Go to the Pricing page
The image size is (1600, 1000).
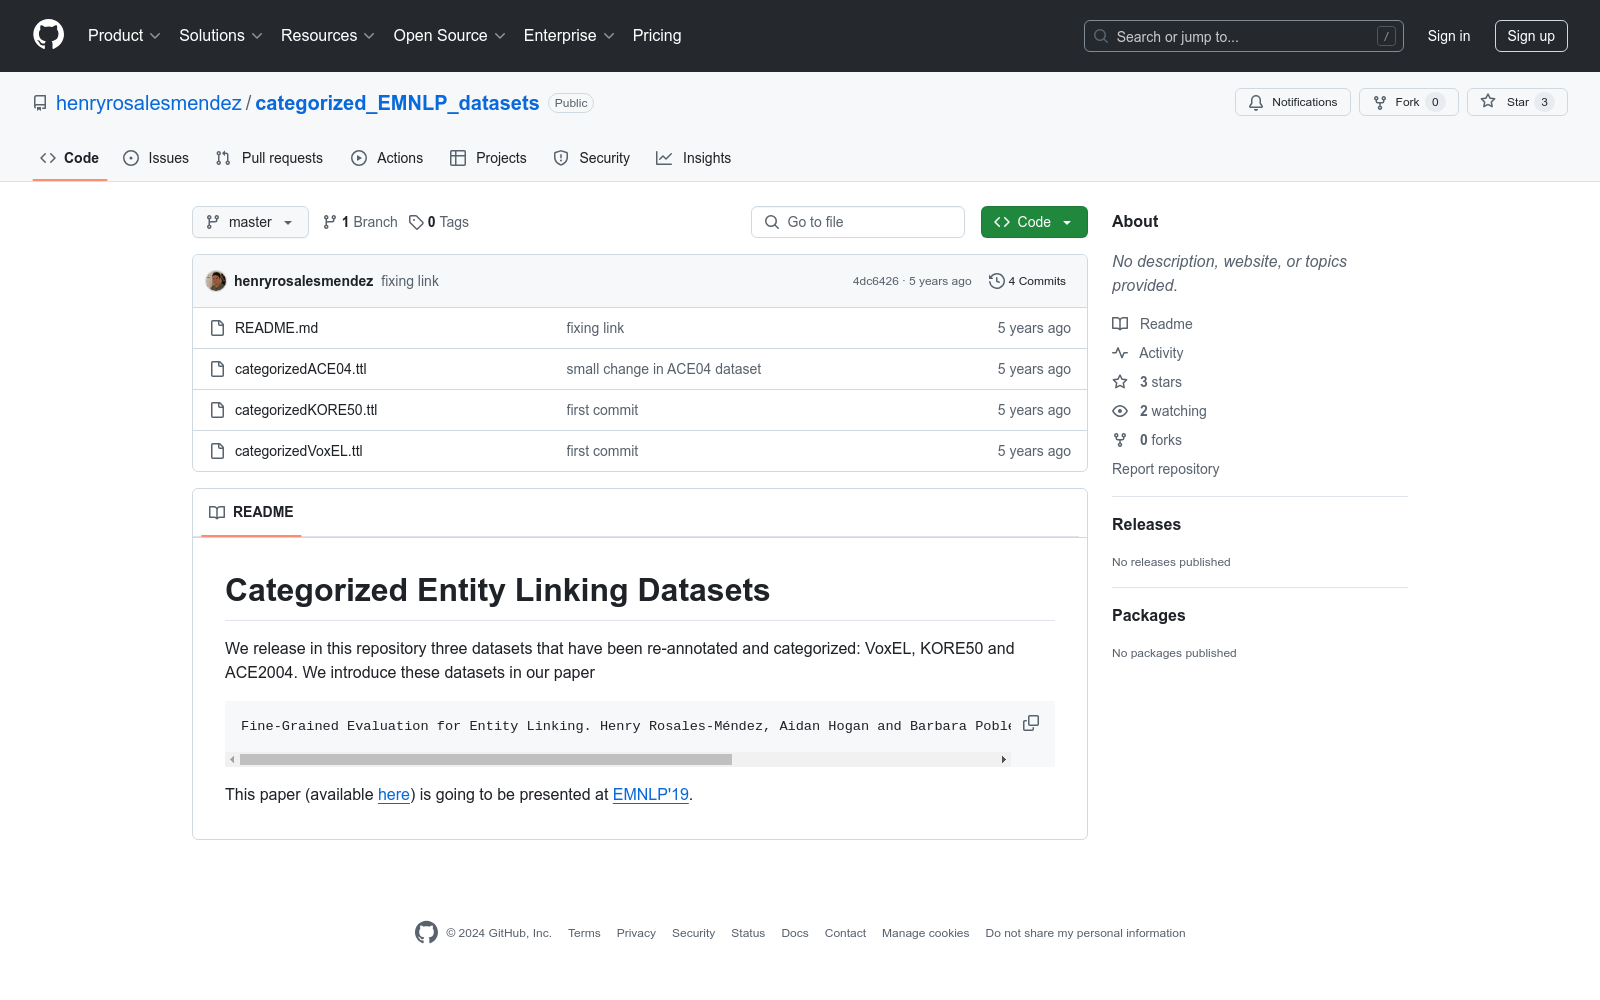[657, 36]
